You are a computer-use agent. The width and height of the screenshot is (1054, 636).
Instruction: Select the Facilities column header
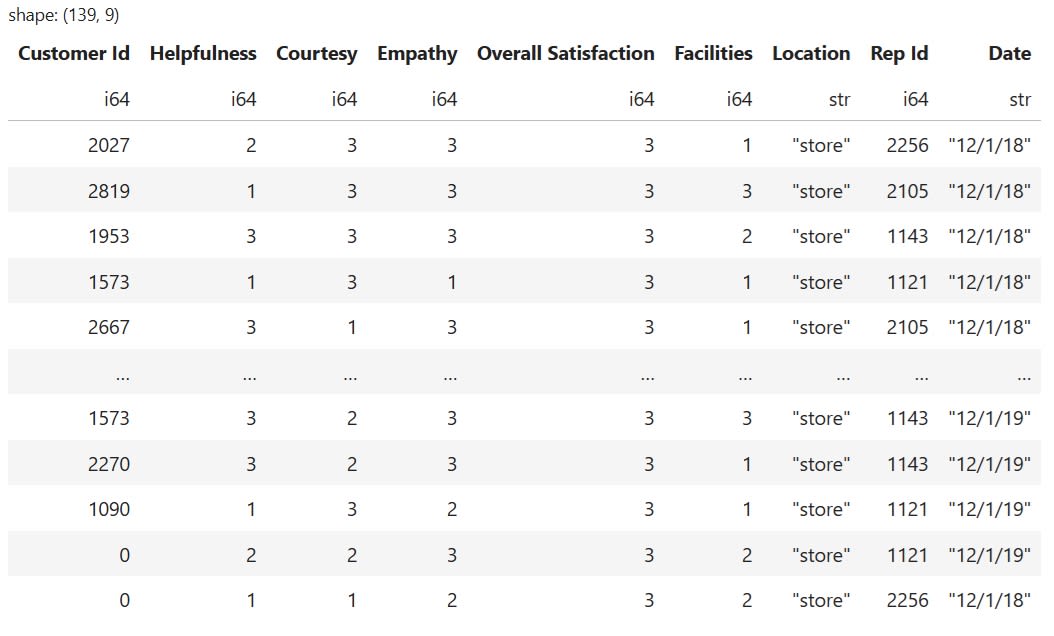[x=713, y=54]
